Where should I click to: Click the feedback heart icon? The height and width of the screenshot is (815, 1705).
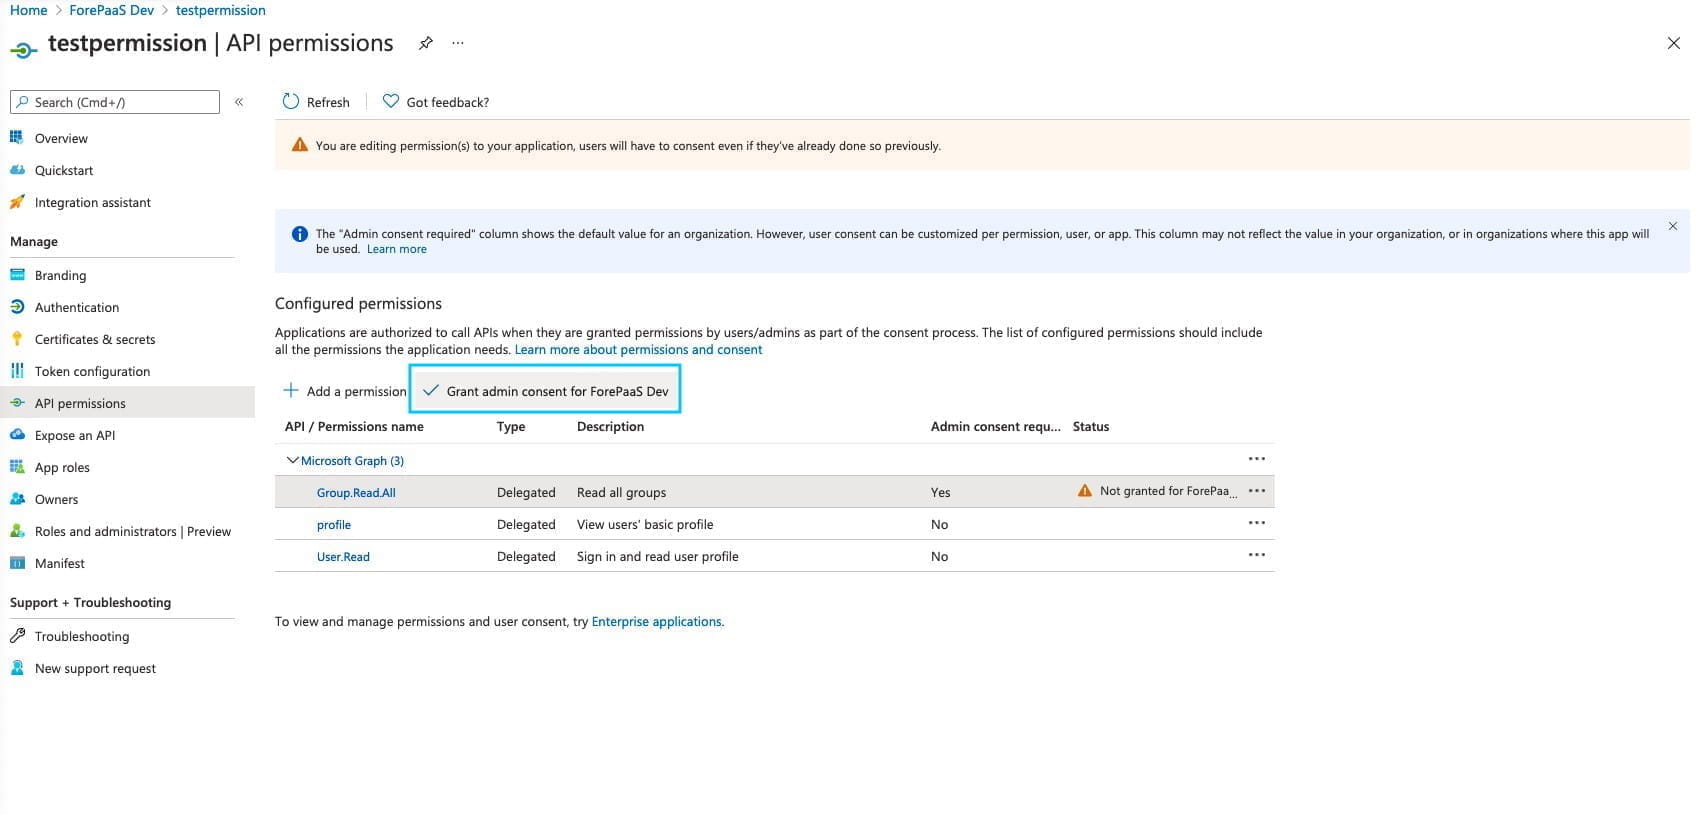(391, 101)
